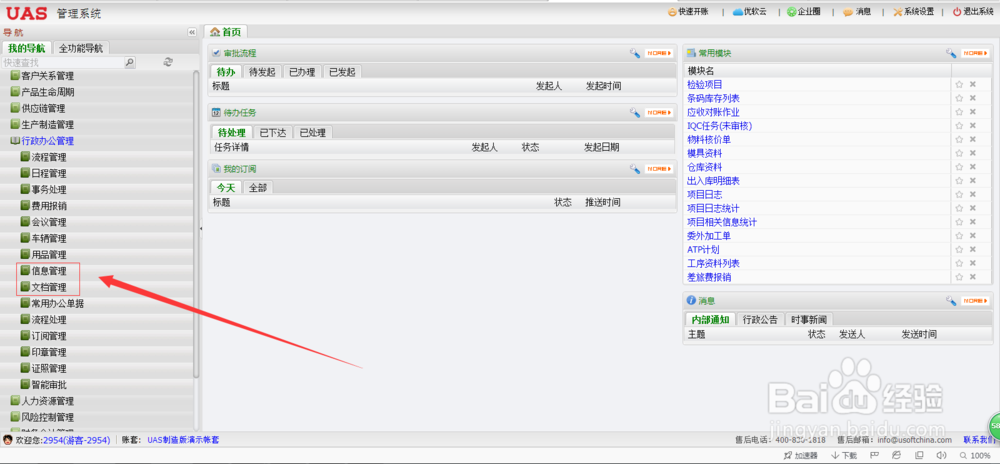
Task: Click the browser 下载 button in status bar
Action: click(844, 455)
